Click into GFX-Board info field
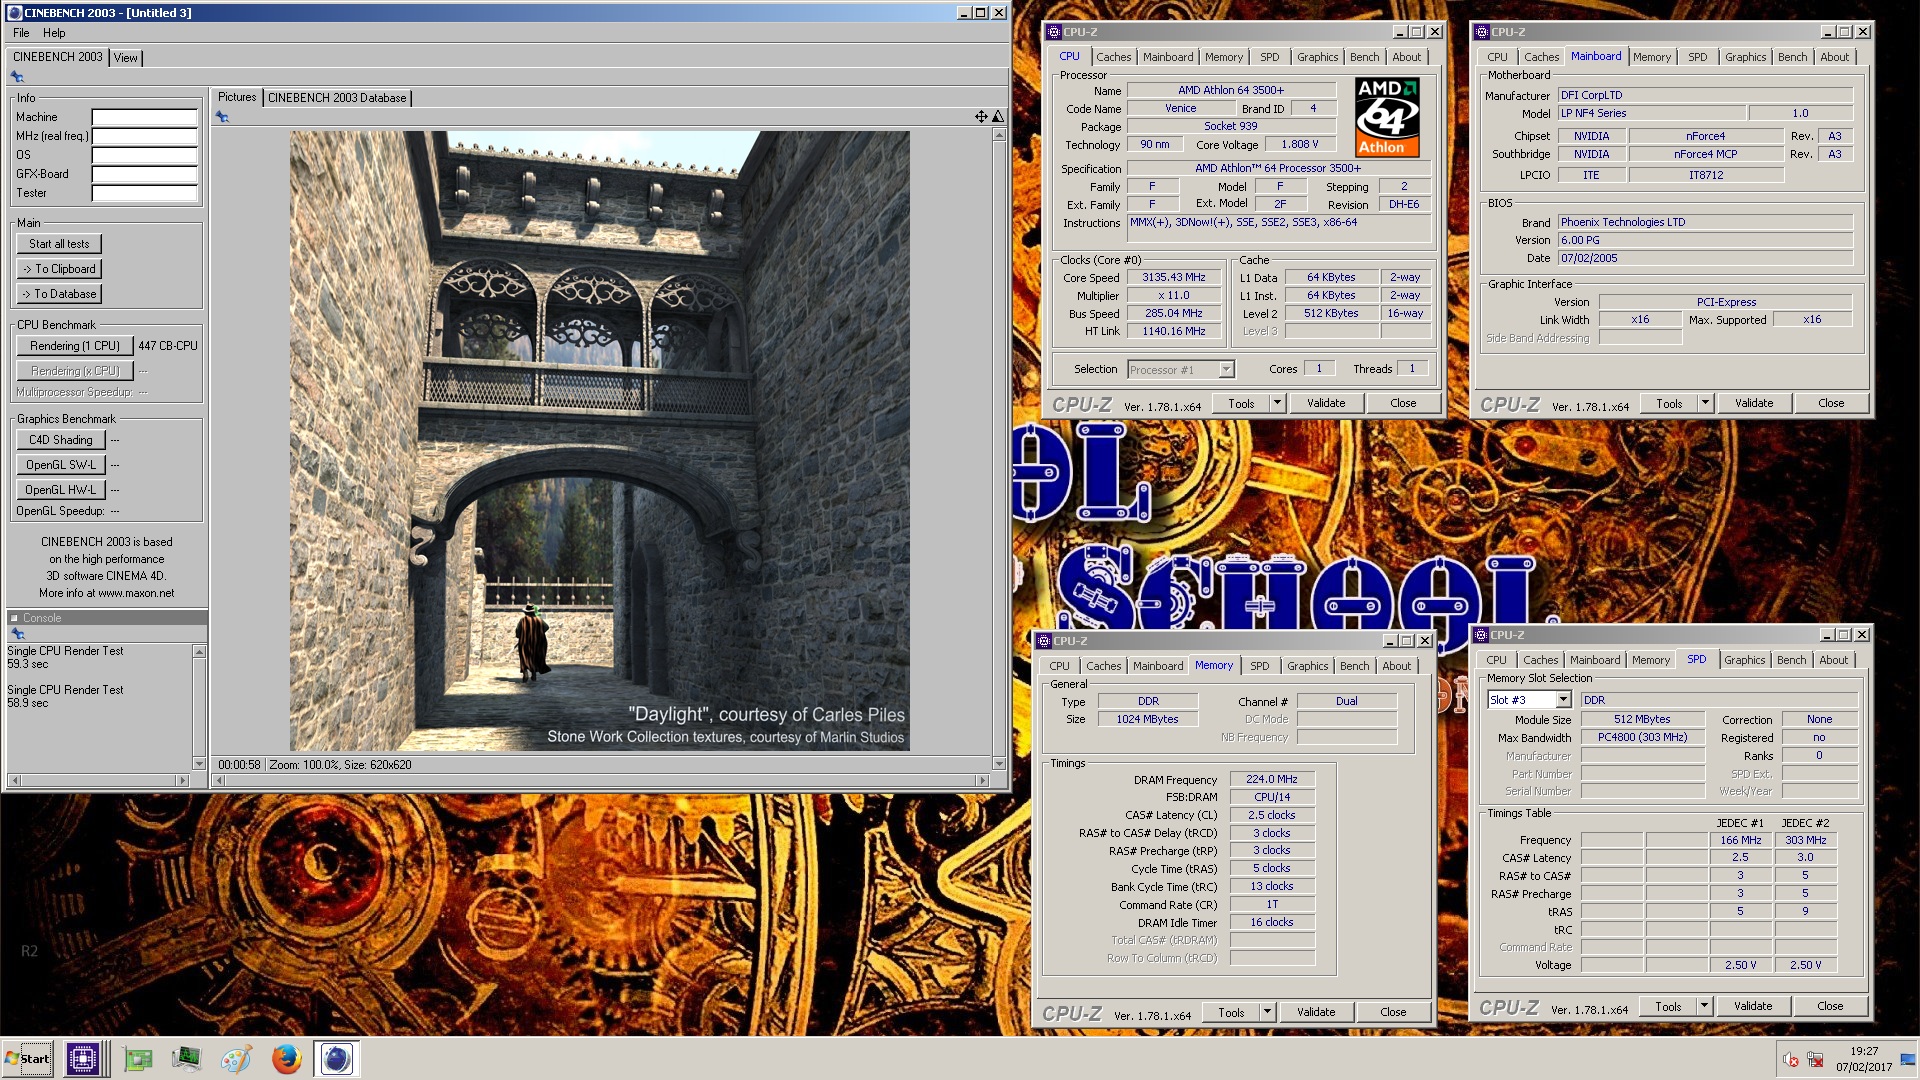 (x=144, y=174)
